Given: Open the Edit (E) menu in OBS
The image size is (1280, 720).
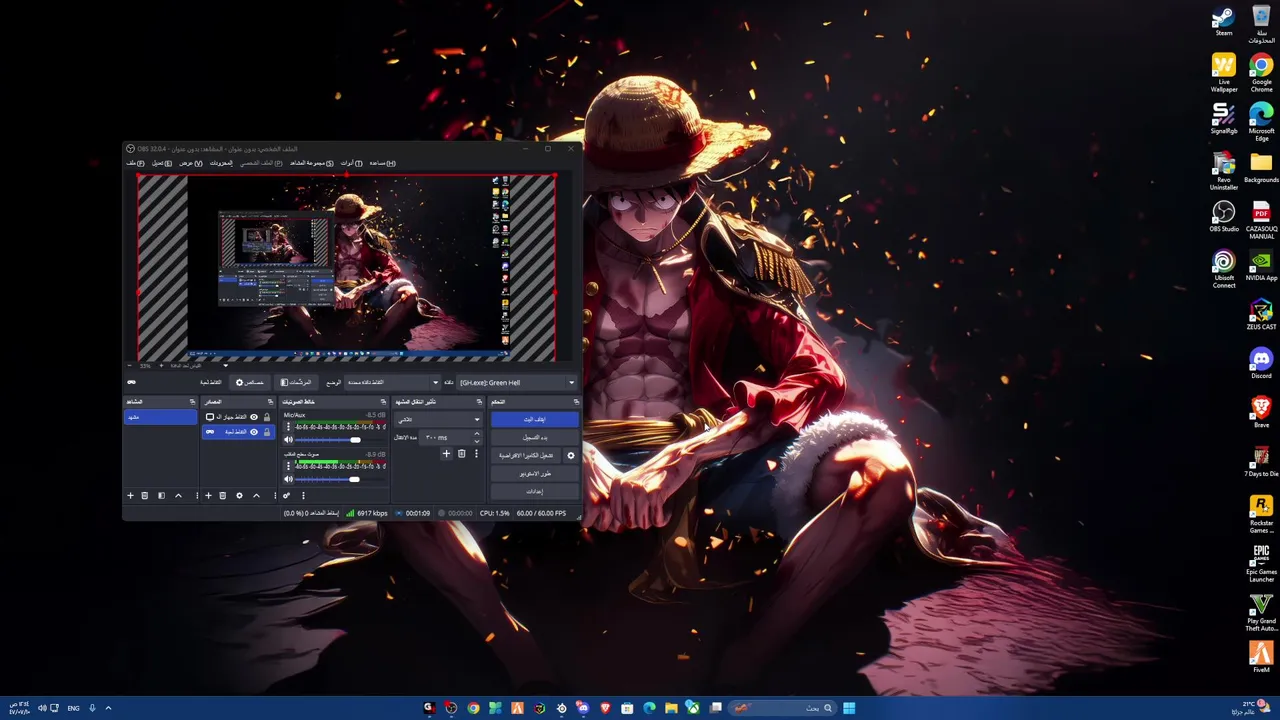Looking at the screenshot, I should point(161,163).
